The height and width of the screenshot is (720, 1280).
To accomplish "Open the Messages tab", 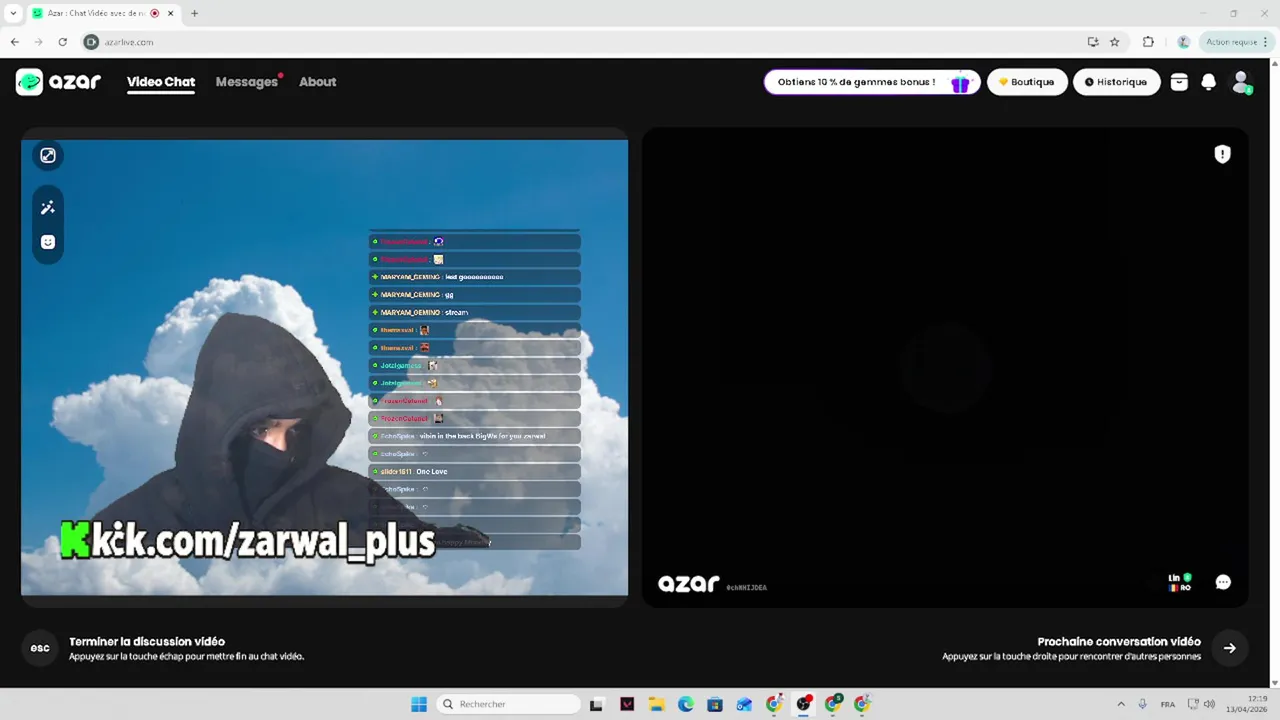I will [x=247, y=82].
